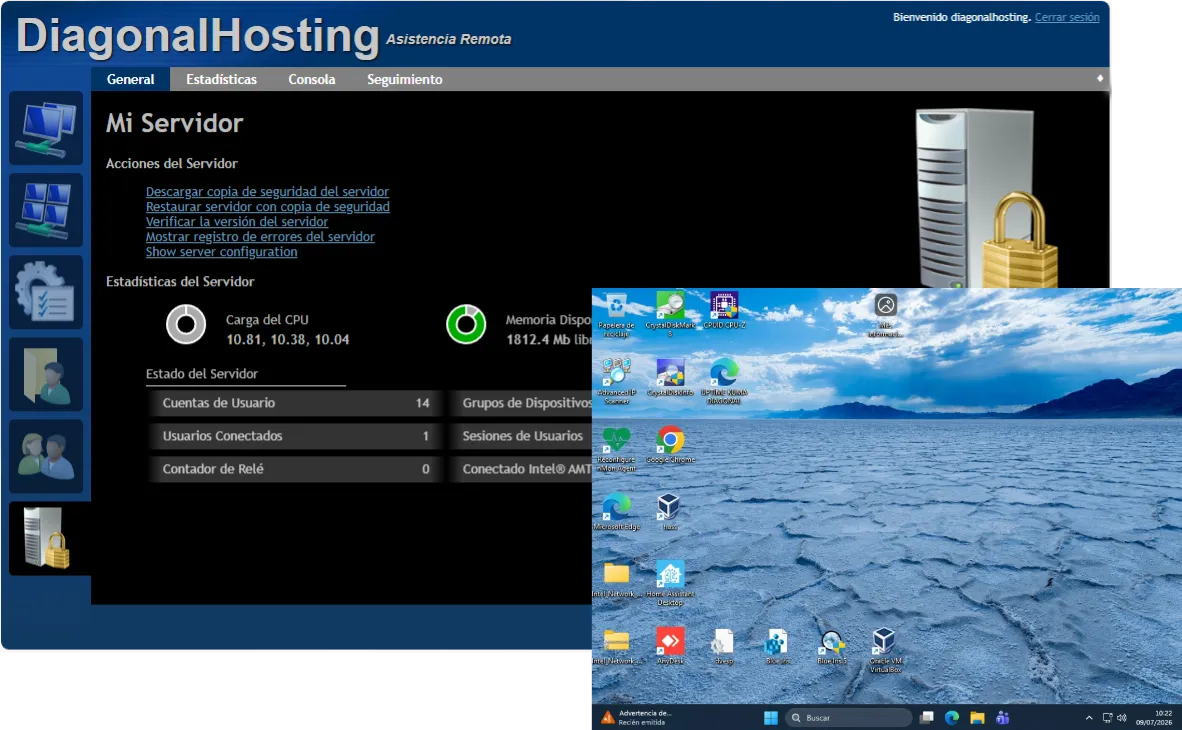Select the server with padlock sidebar icon
This screenshot has height=730, width=1182.
point(46,538)
